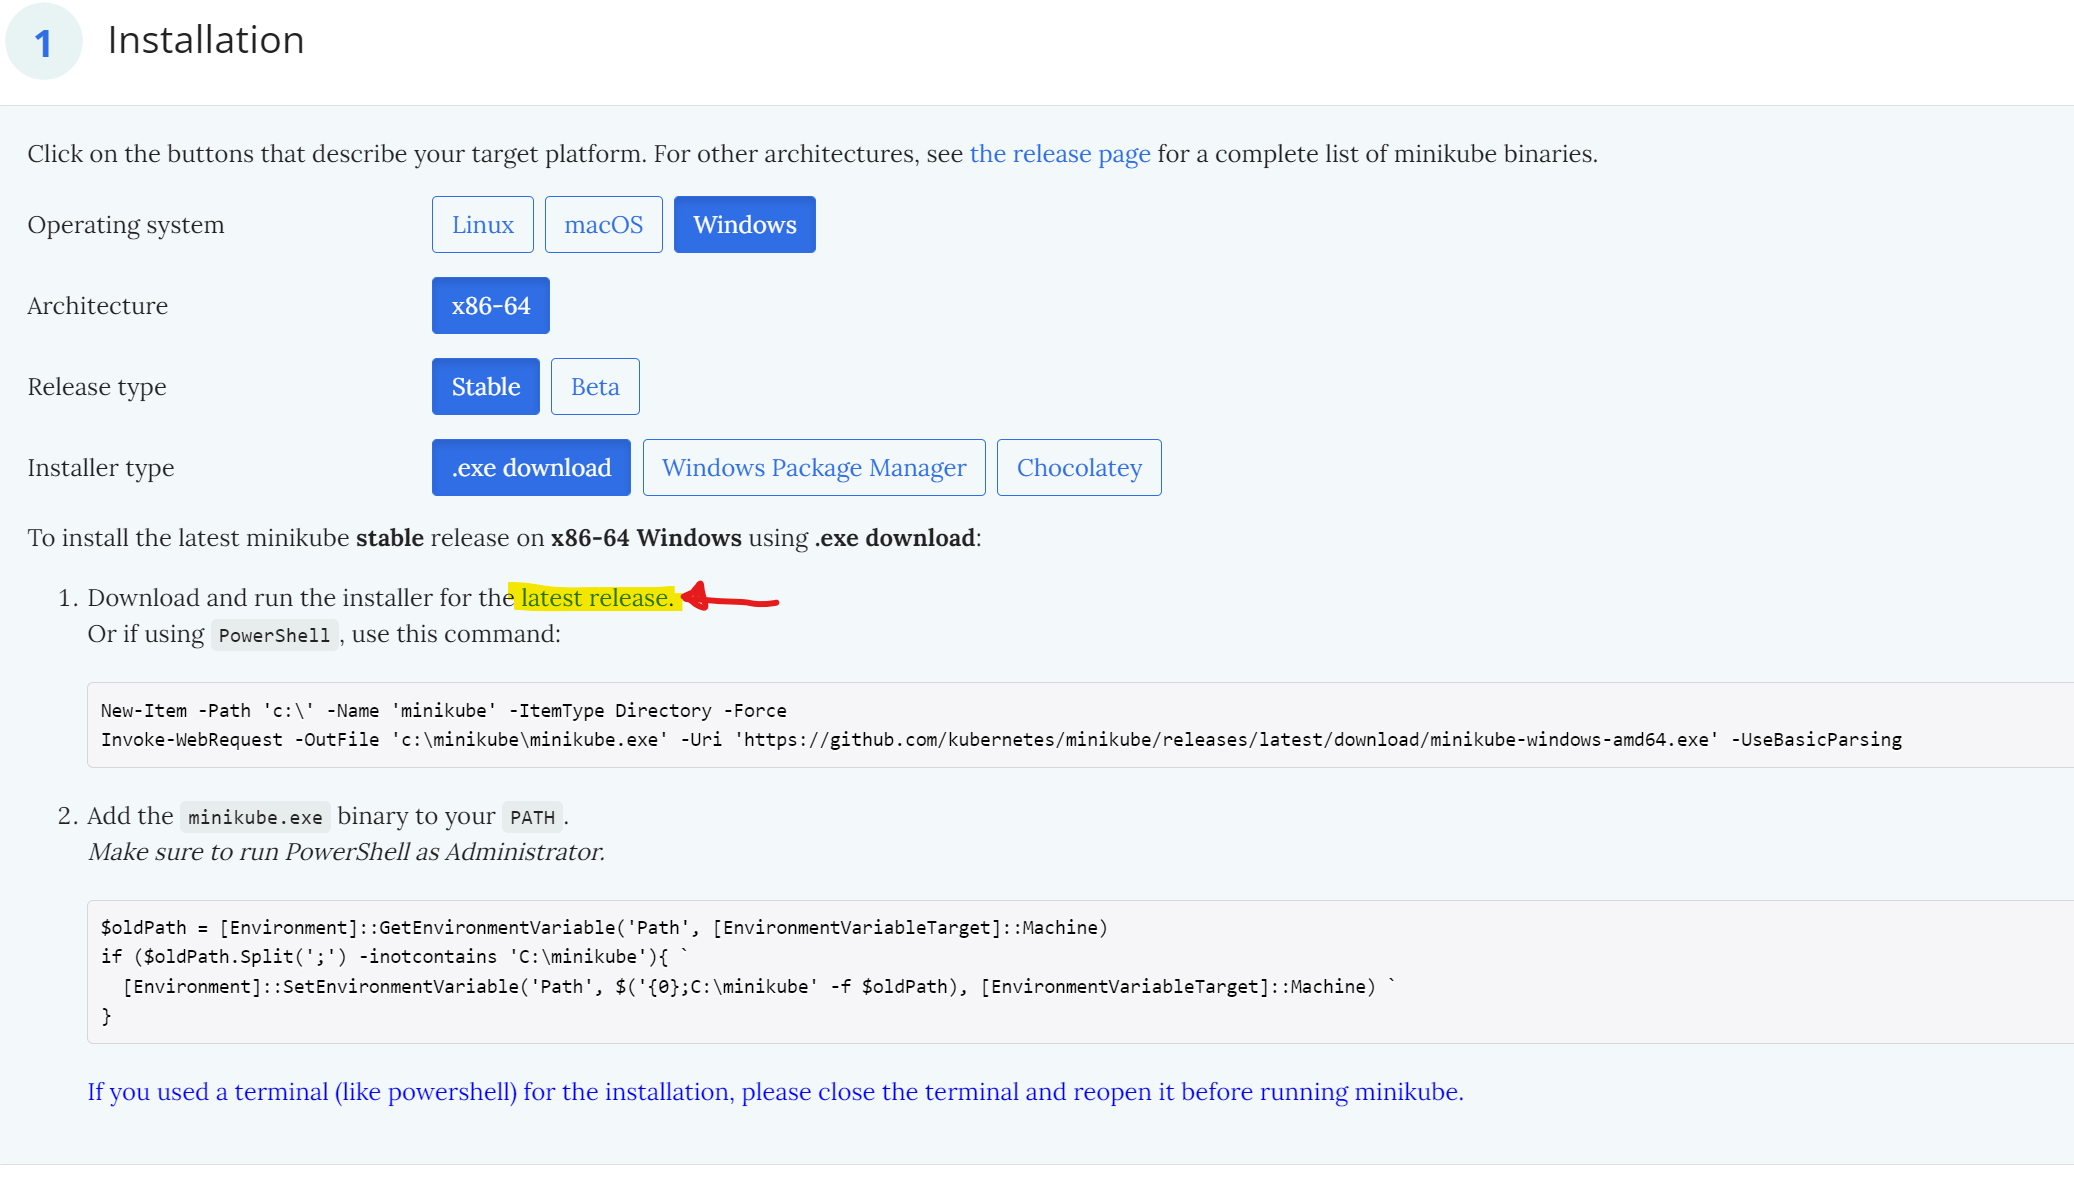Click the New-Item PowerShell command line
The height and width of the screenshot is (1180, 2074).
tap(443, 711)
